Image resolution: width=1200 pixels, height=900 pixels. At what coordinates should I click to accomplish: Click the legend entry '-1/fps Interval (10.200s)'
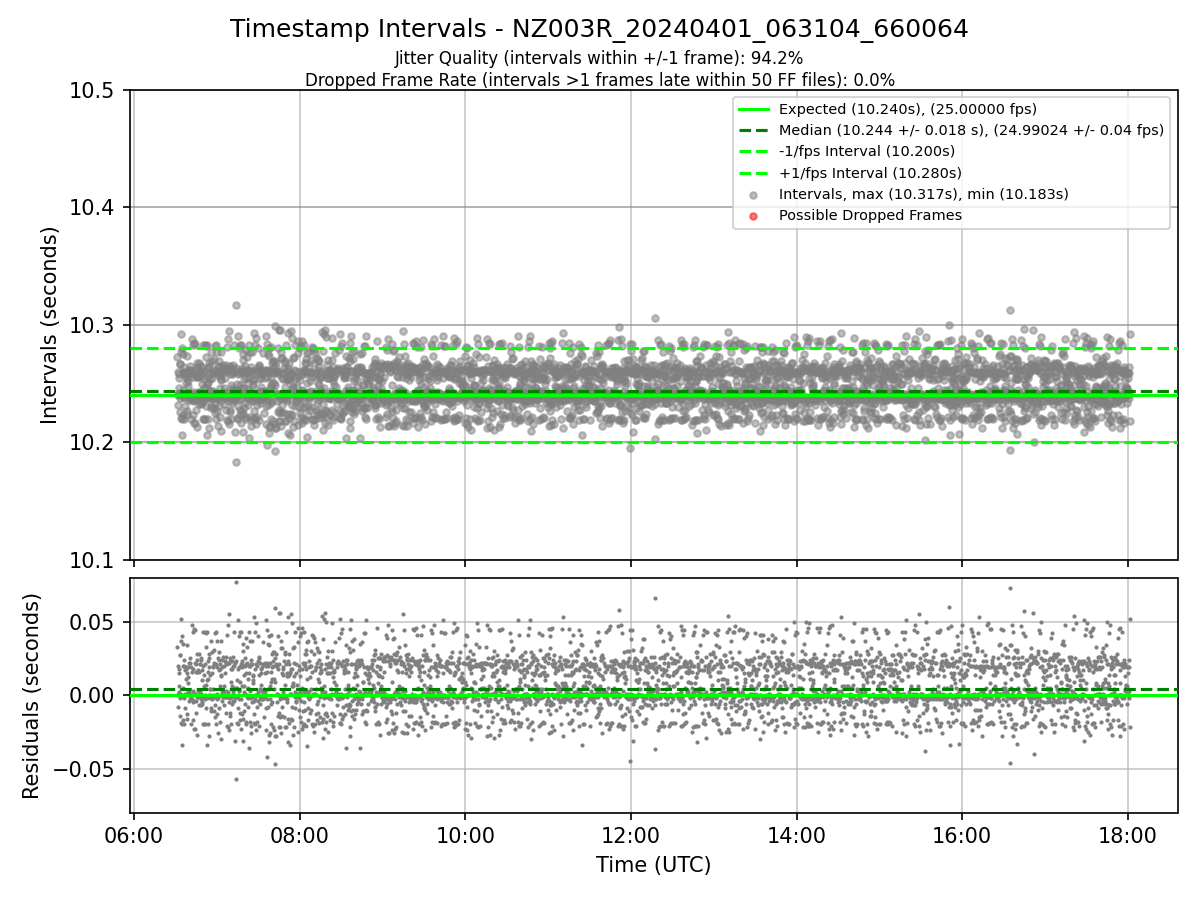point(867,151)
